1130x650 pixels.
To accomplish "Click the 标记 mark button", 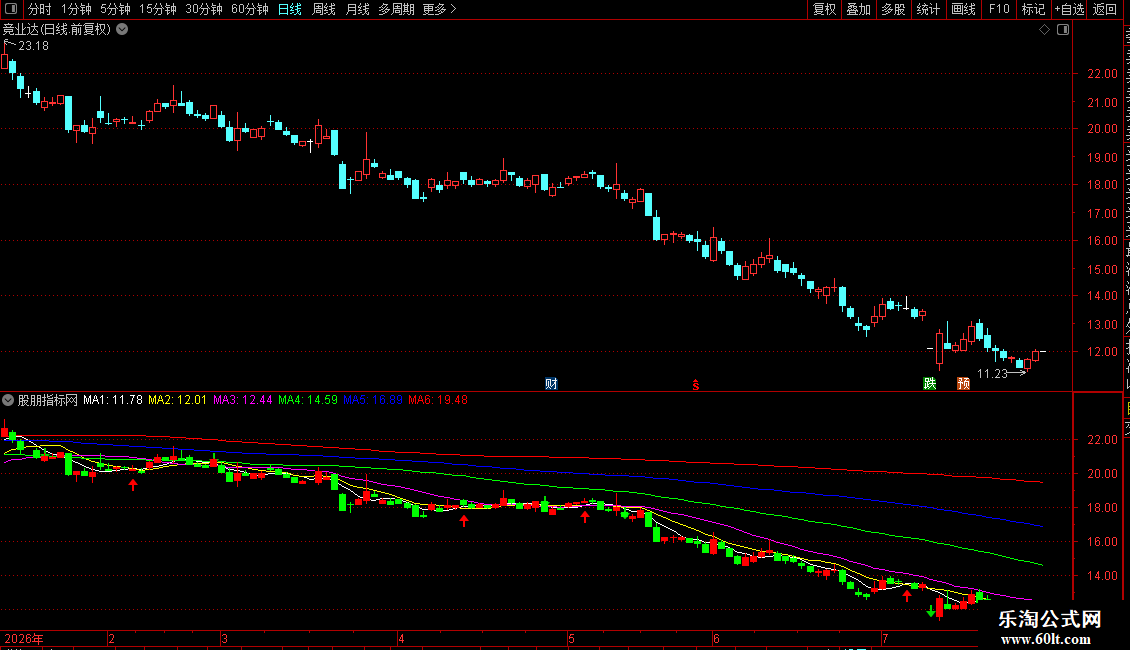I will (x=1033, y=9).
